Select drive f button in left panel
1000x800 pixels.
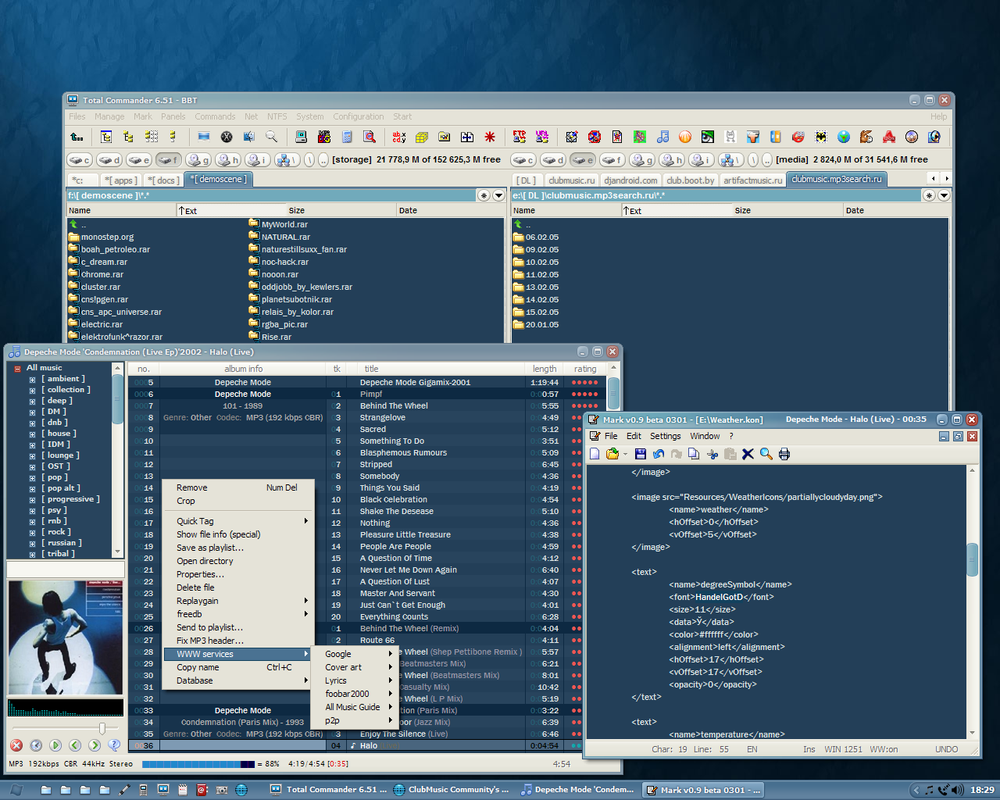pos(168,159)
